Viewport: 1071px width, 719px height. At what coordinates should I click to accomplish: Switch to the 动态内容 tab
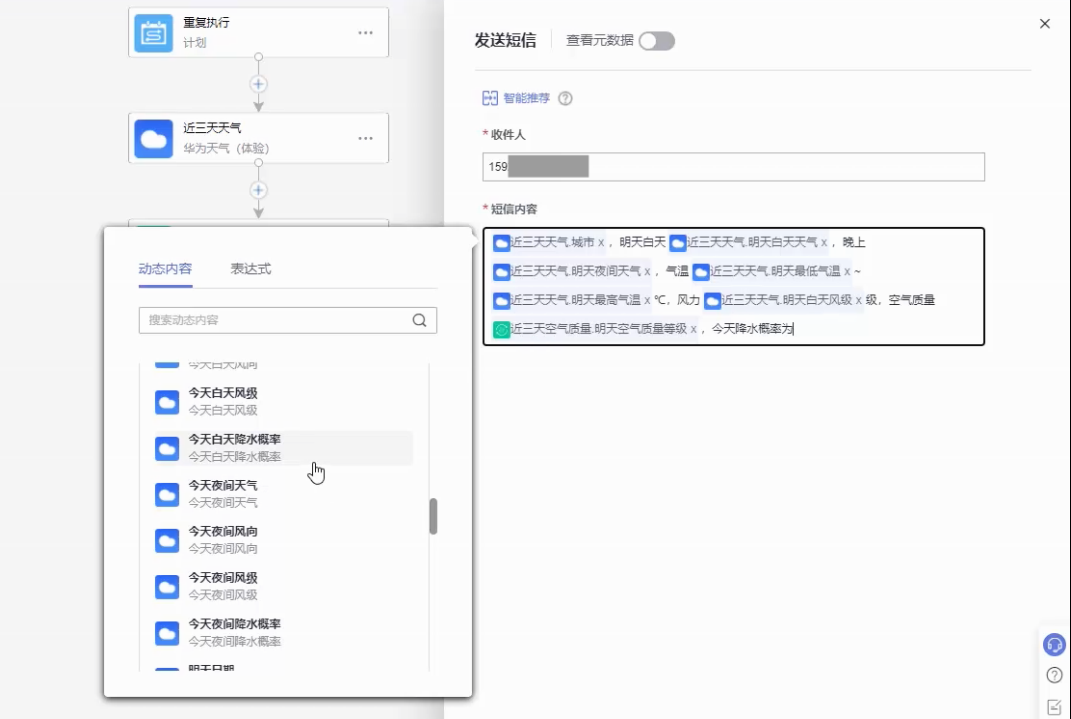click(x=165, y=268)
